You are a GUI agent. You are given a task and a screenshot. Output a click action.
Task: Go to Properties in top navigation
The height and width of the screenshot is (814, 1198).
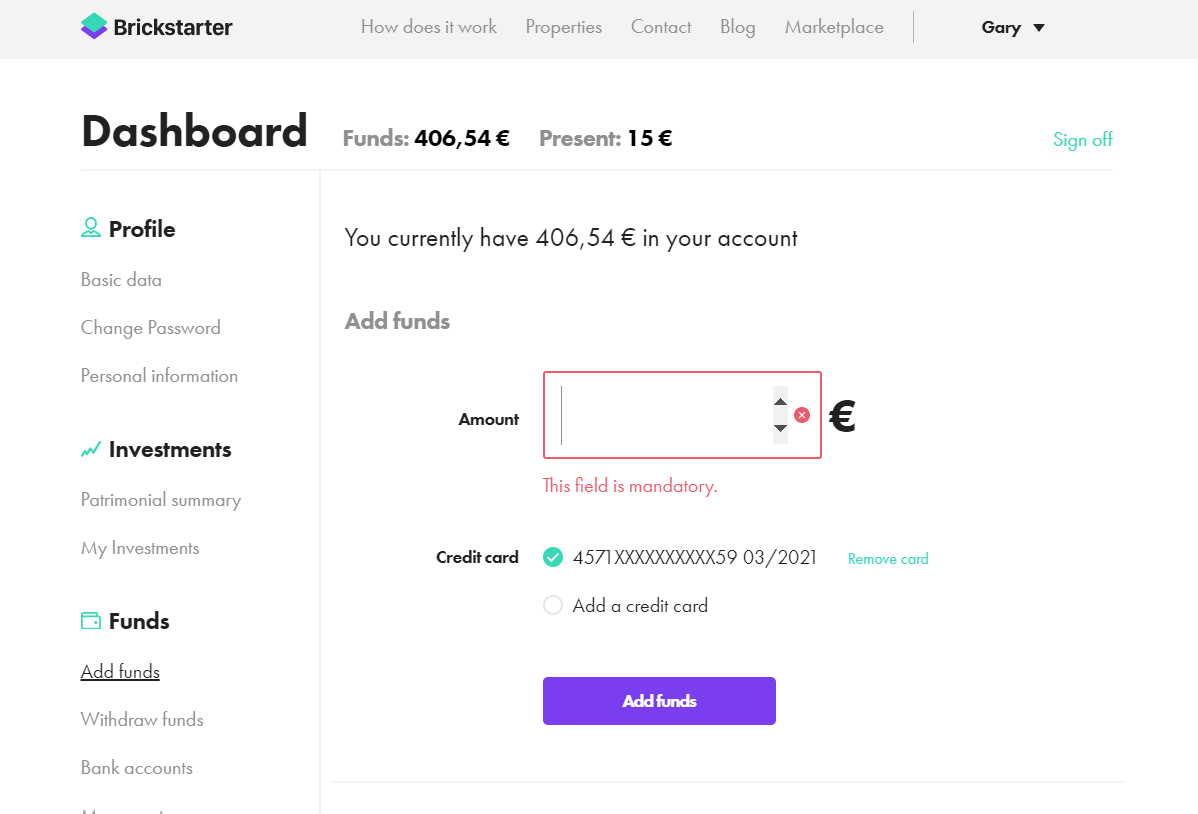[x=564, y=27]
